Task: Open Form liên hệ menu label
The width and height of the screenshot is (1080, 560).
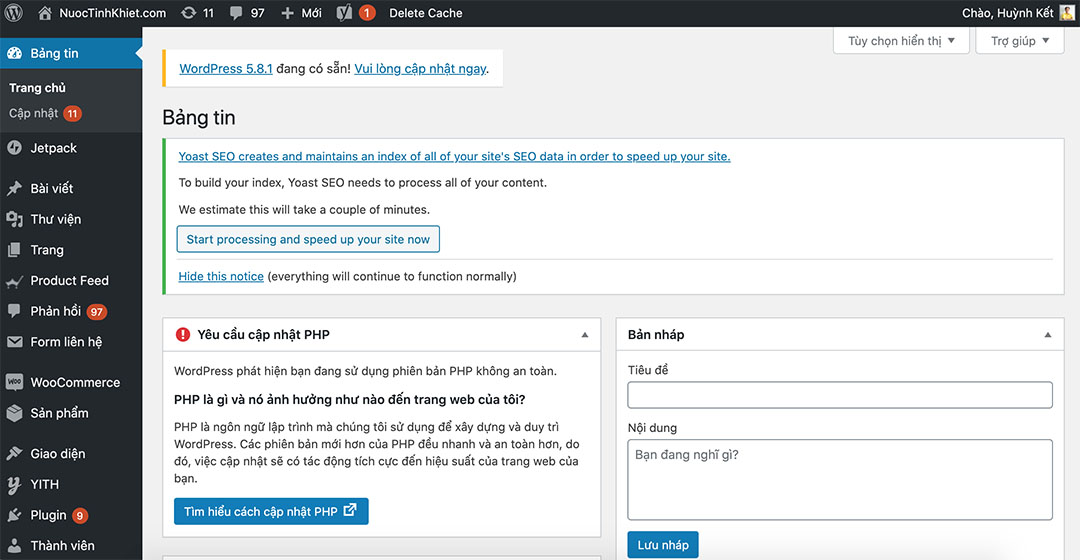Action: tap(66, 342)
